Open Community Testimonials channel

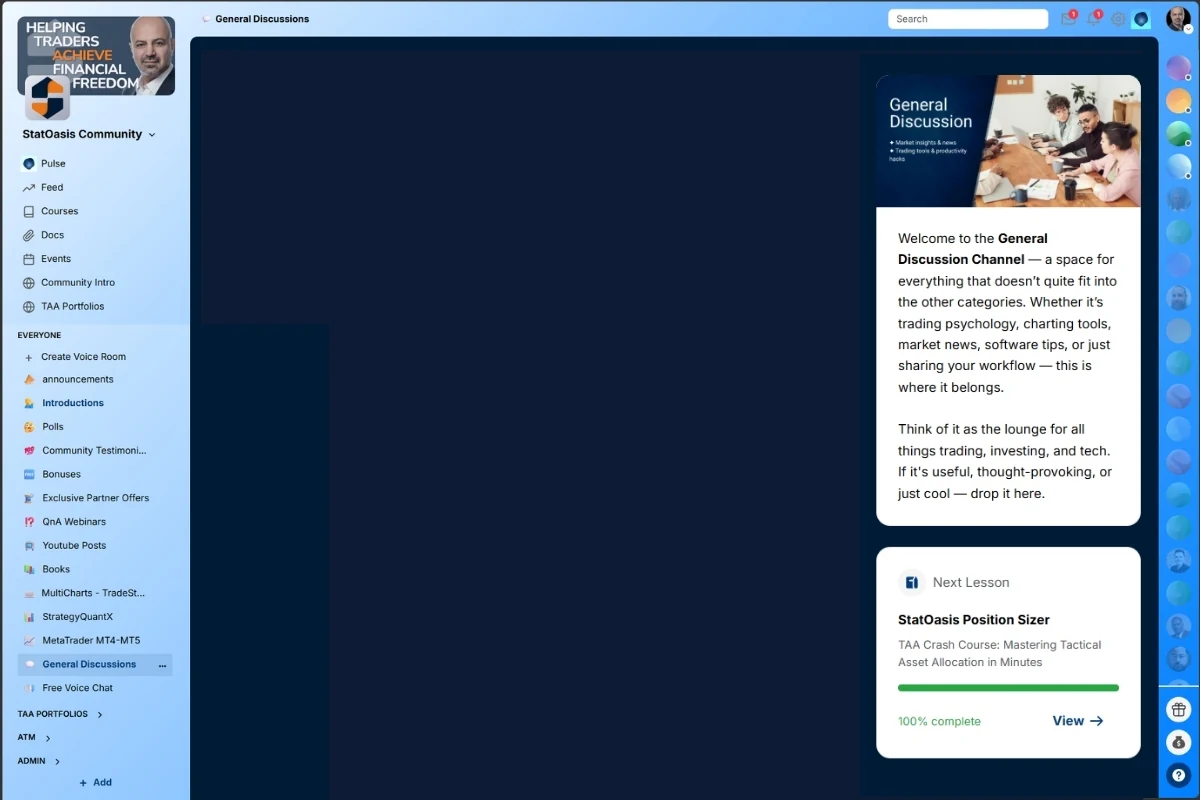tap(94, 450)
